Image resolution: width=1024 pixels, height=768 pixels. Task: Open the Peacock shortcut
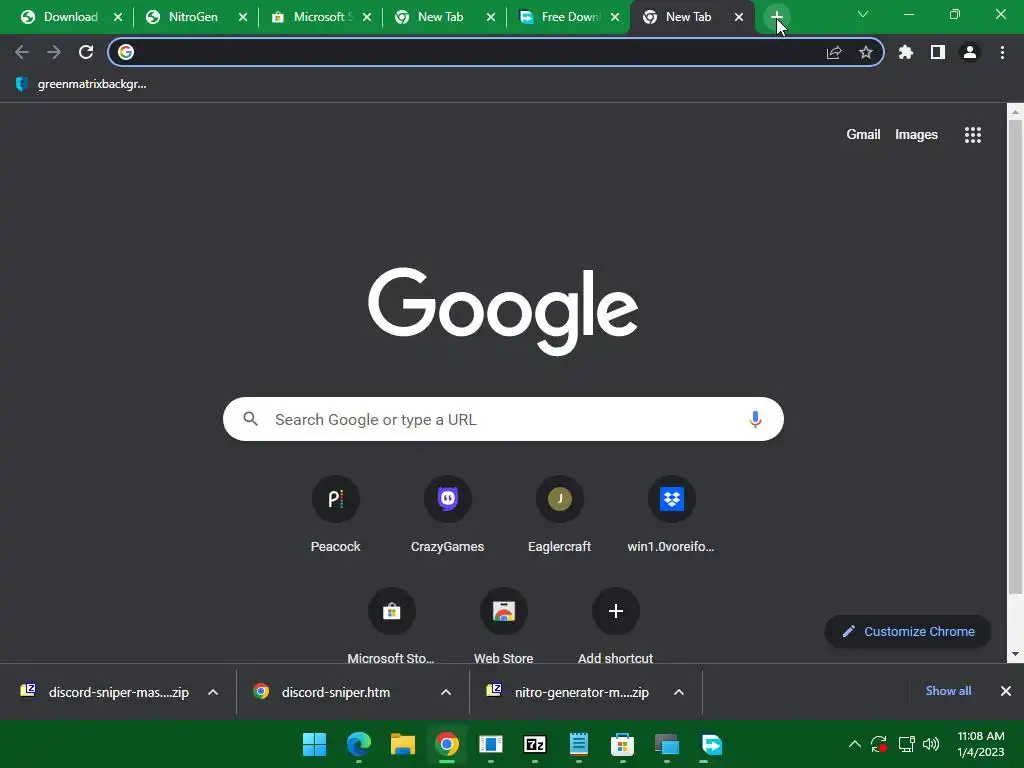coord(336,515)
